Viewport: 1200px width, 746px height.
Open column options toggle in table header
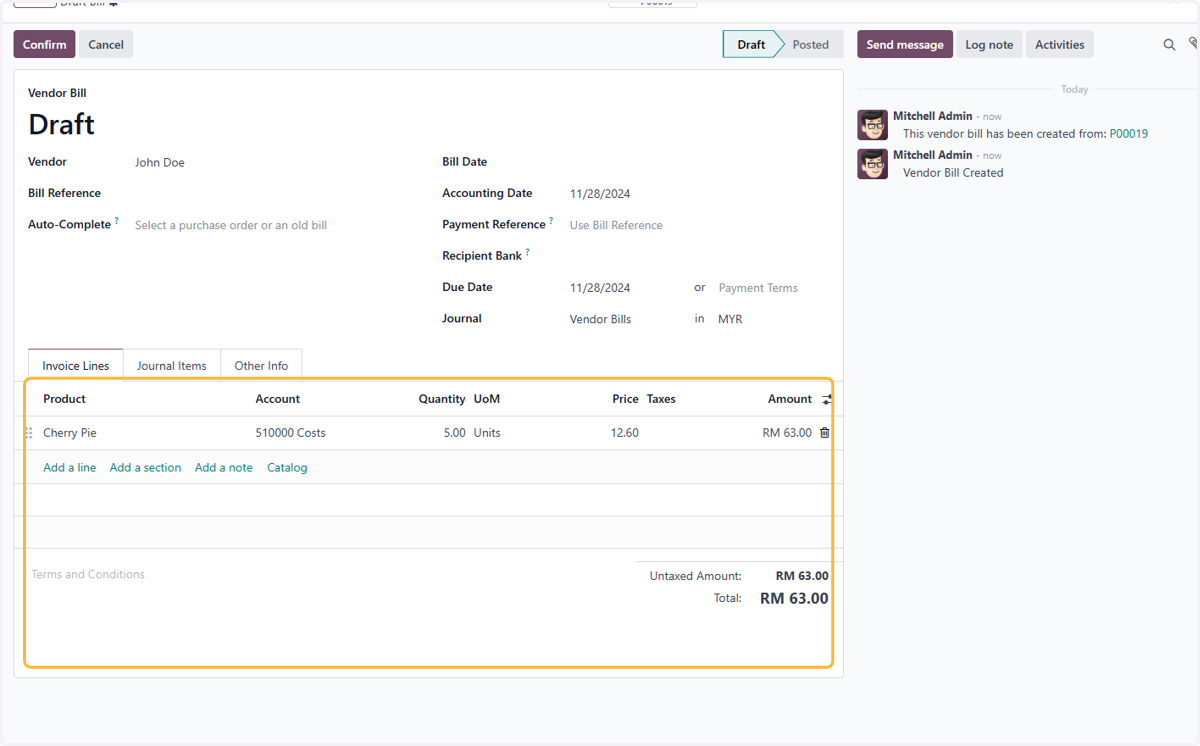827,399
